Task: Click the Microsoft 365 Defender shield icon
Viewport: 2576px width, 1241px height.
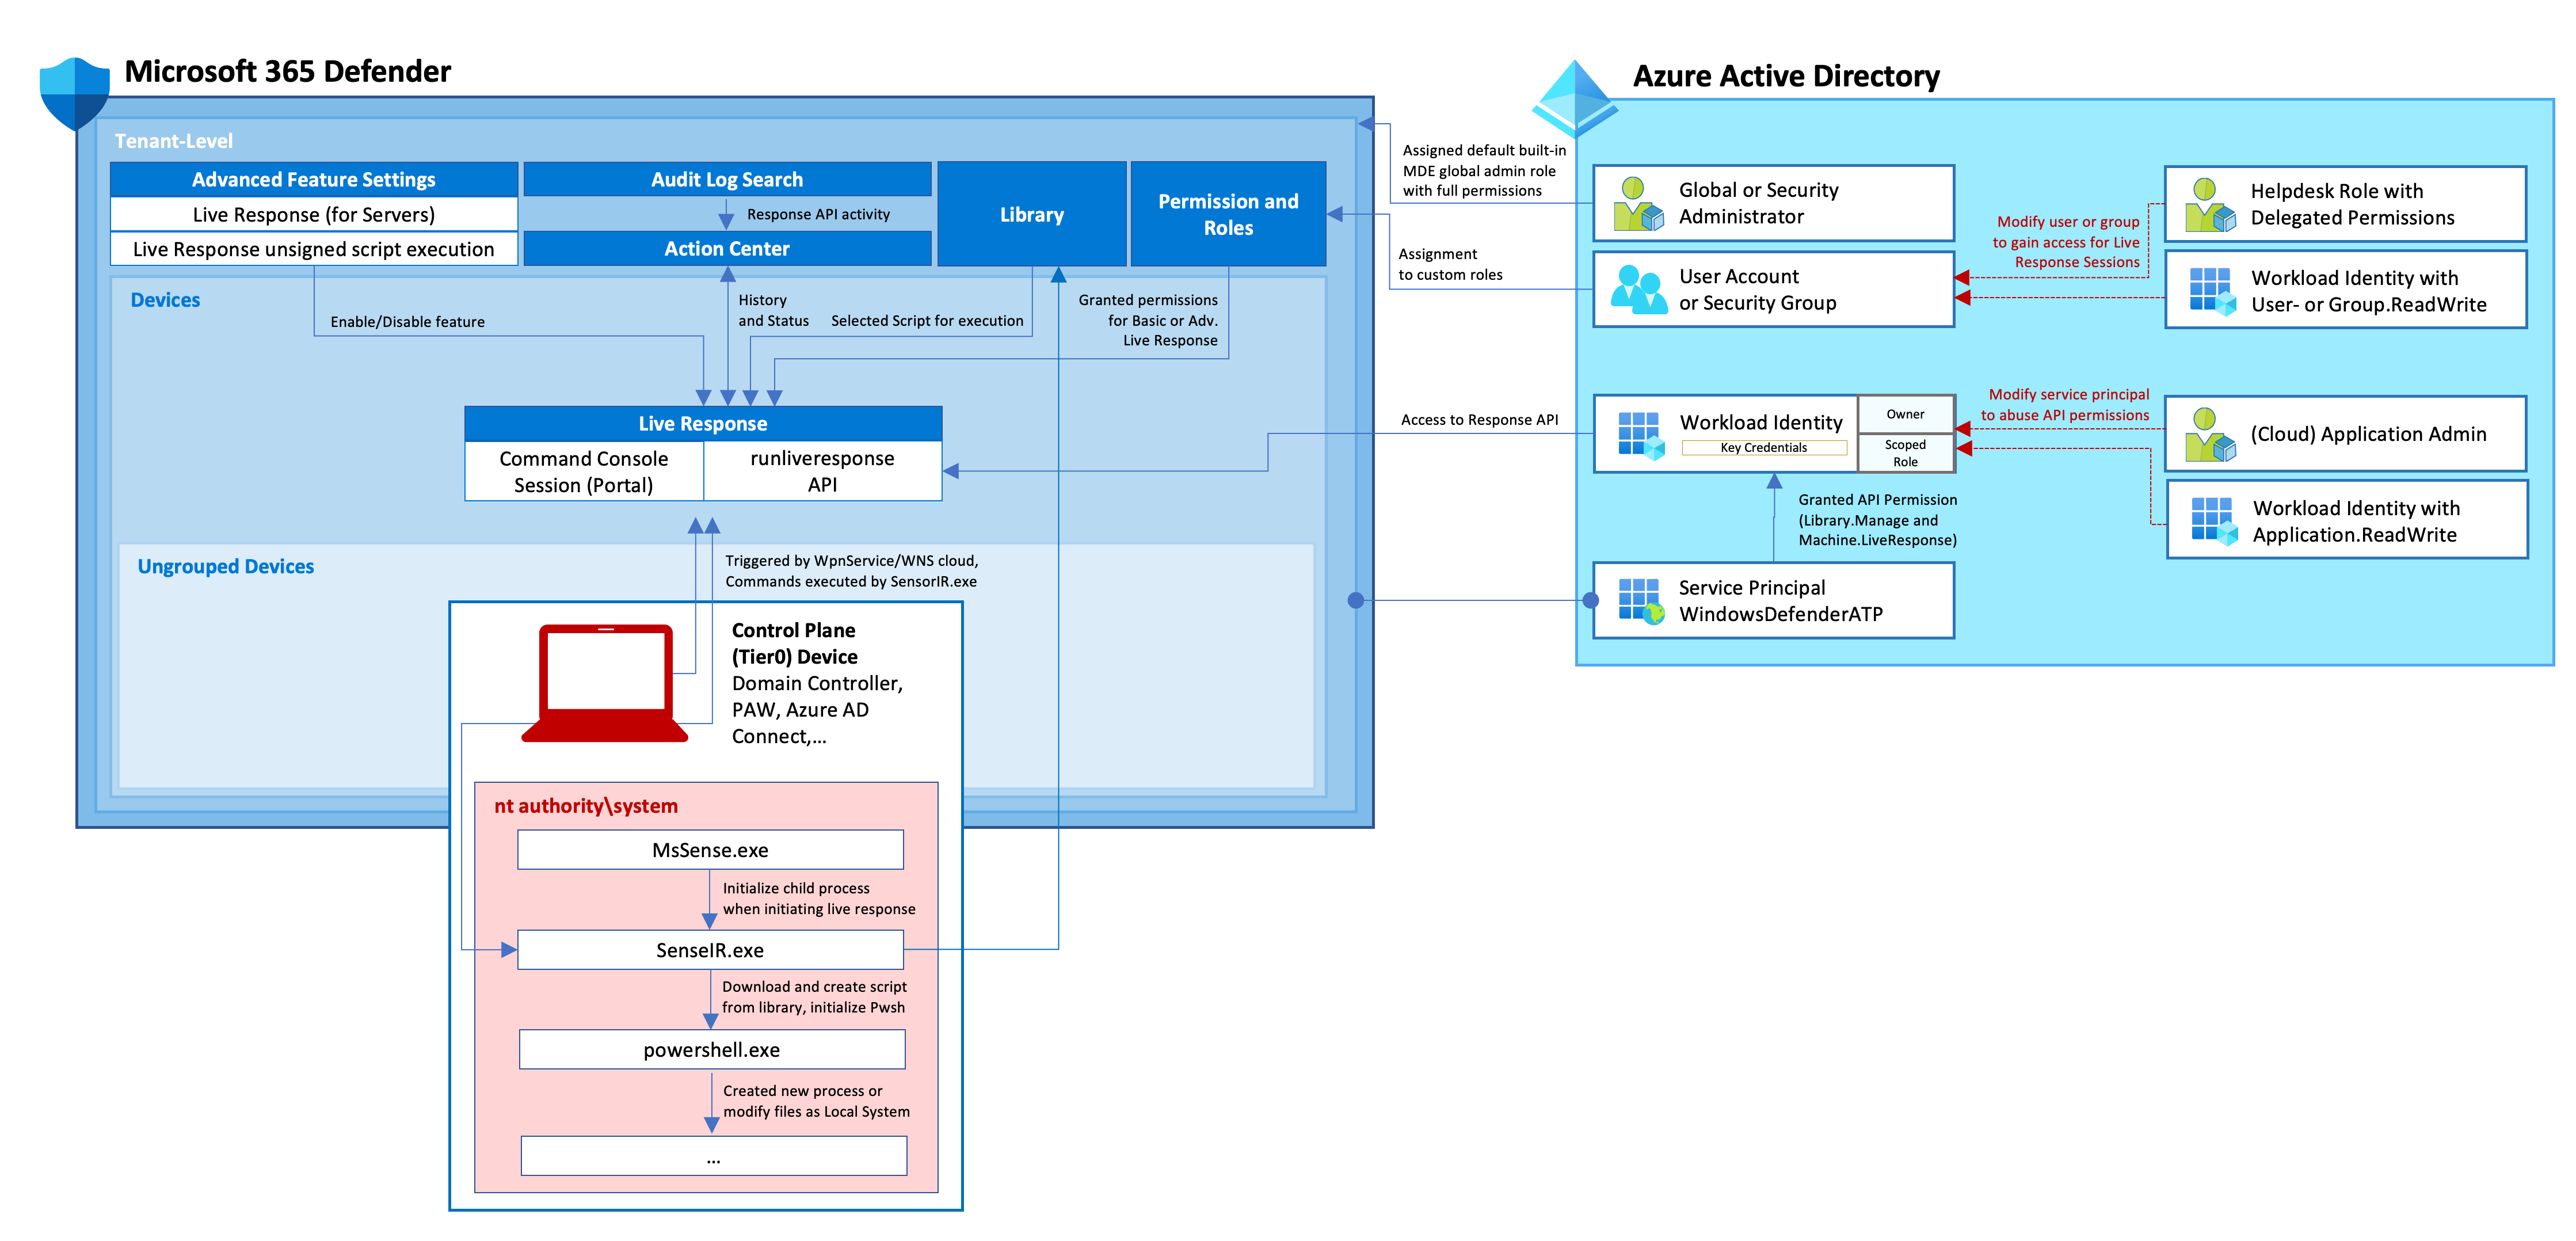Action: (75, 93)
